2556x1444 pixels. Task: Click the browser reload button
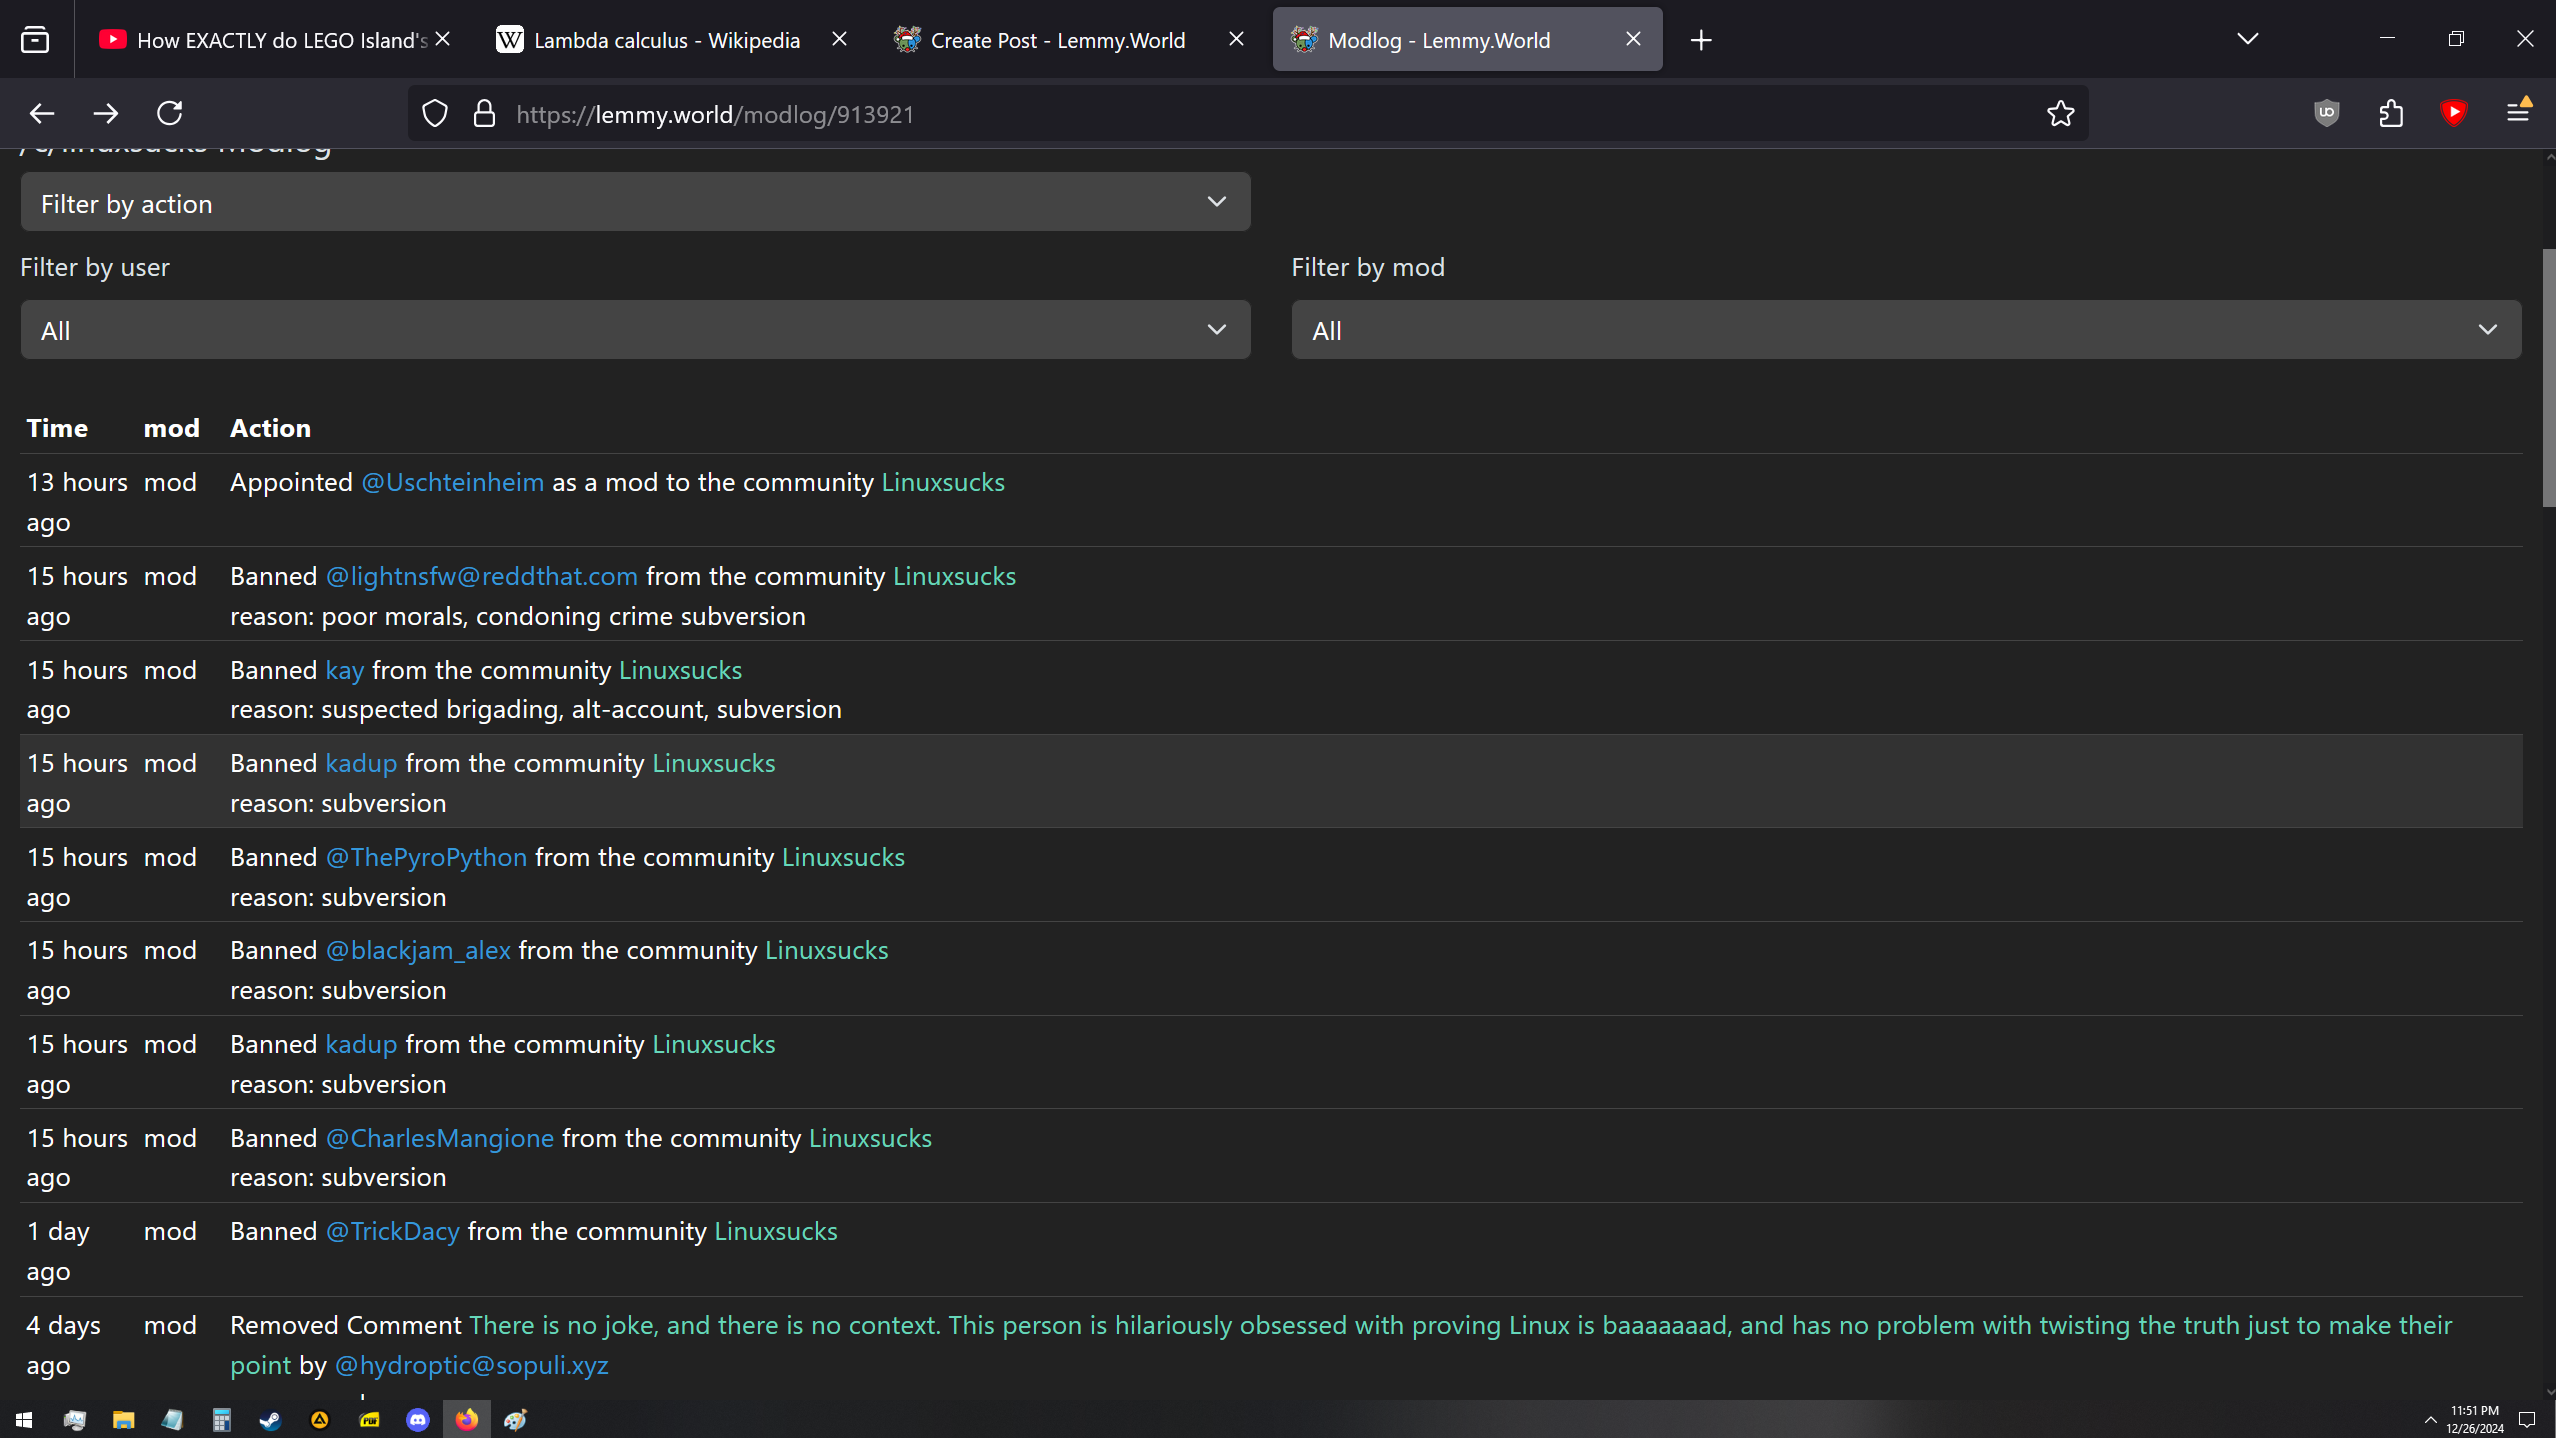(x=170, y=113)
